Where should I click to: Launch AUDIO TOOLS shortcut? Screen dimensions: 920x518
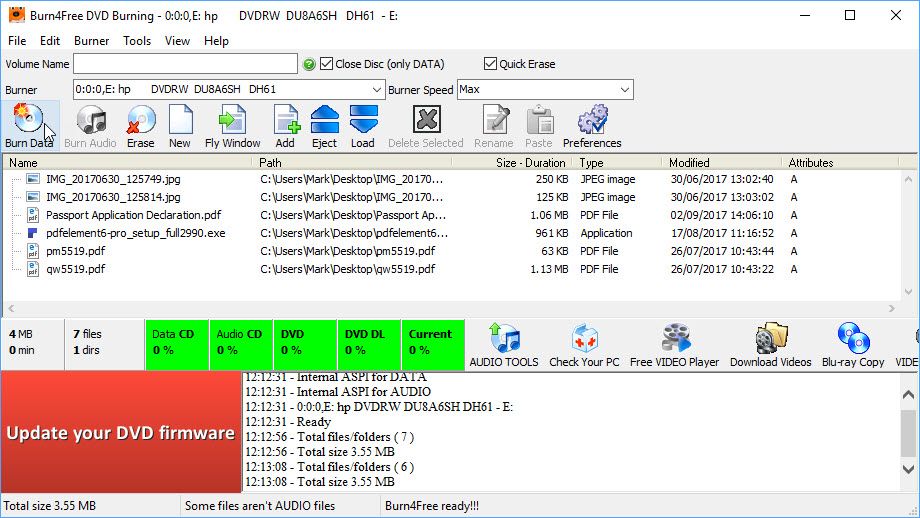504,345
